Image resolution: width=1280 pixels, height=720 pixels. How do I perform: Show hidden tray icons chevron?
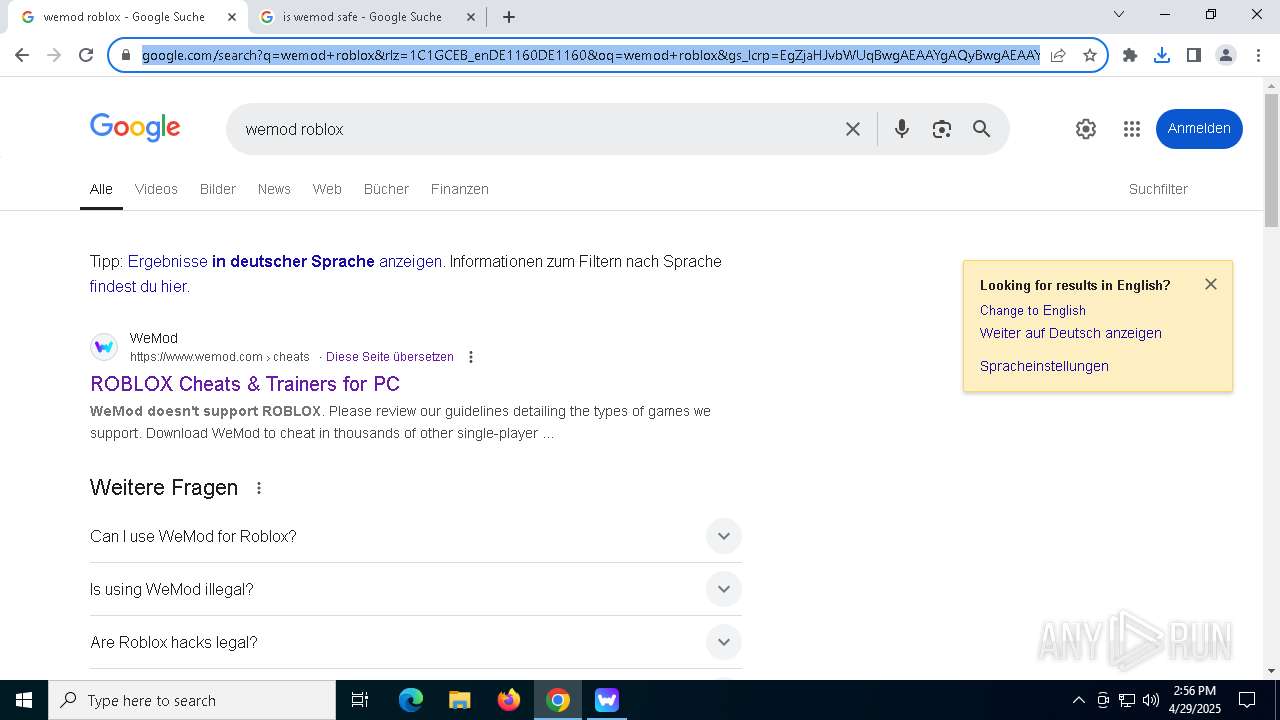(1078, 700)
